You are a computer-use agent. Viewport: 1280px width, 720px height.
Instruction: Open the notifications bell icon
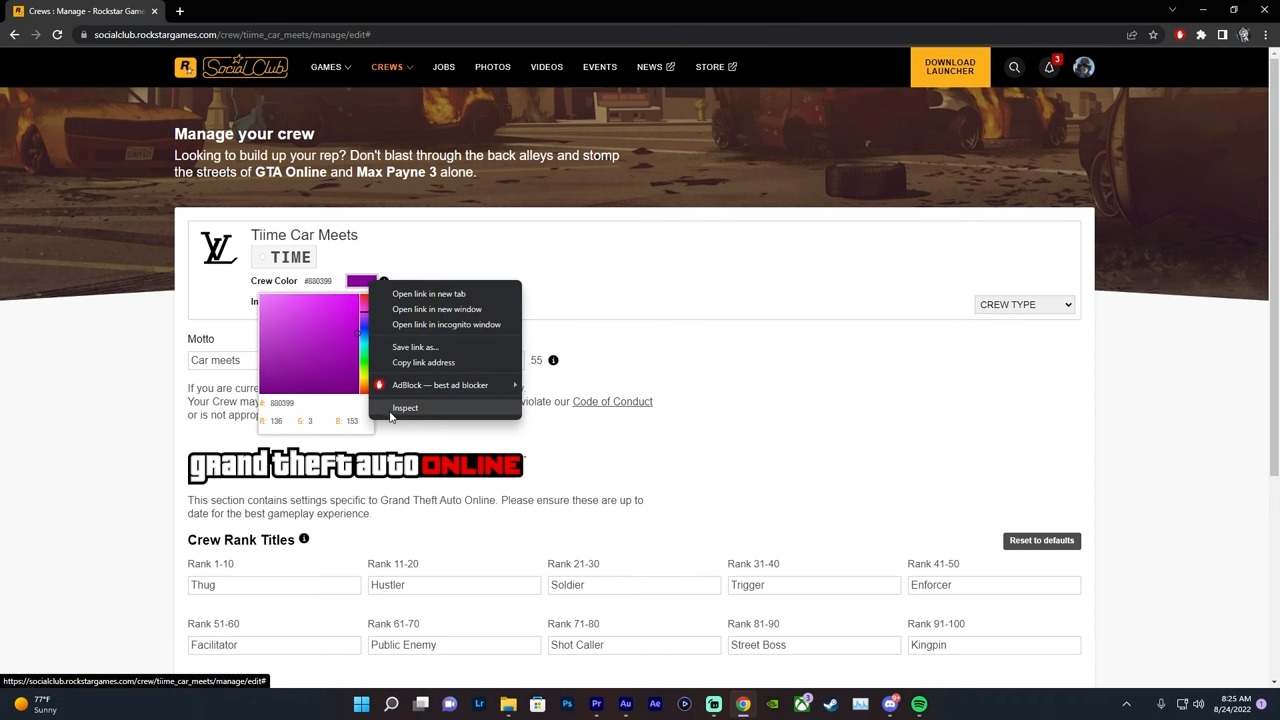pyautogui.click(x=1049, y=67)
